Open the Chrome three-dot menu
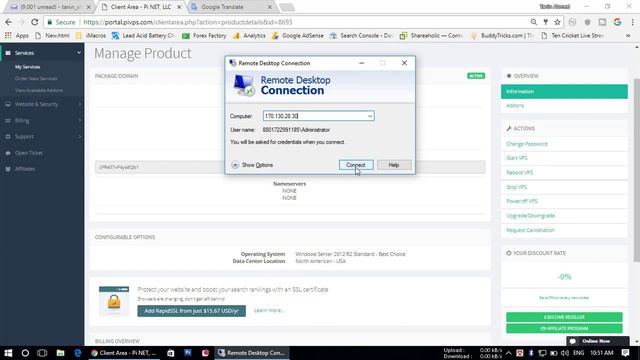The height and width of the screenshot is (360, 640). coord(632,22)
